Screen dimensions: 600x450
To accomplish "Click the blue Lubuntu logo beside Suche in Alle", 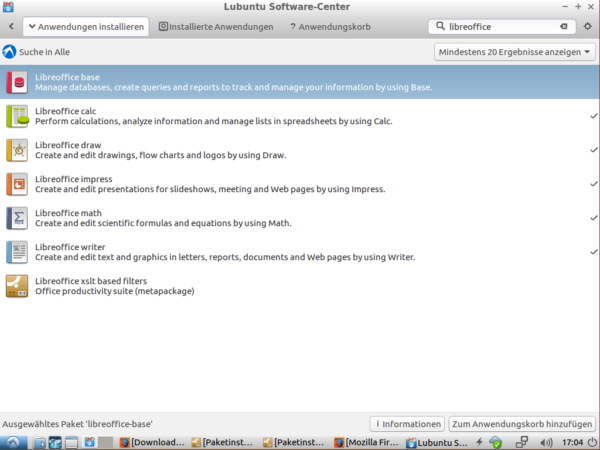I will [x=9, y=52].
